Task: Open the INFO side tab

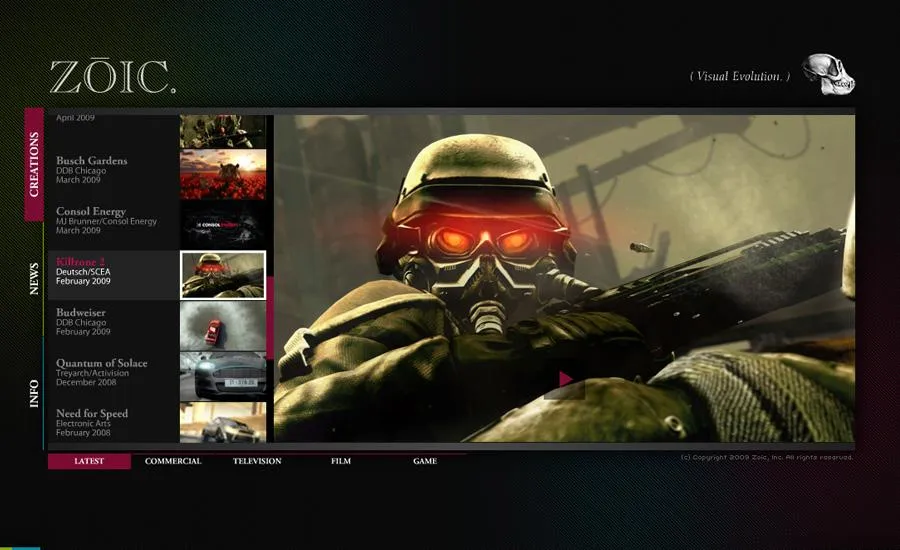Action: click(x=34, y=393)
